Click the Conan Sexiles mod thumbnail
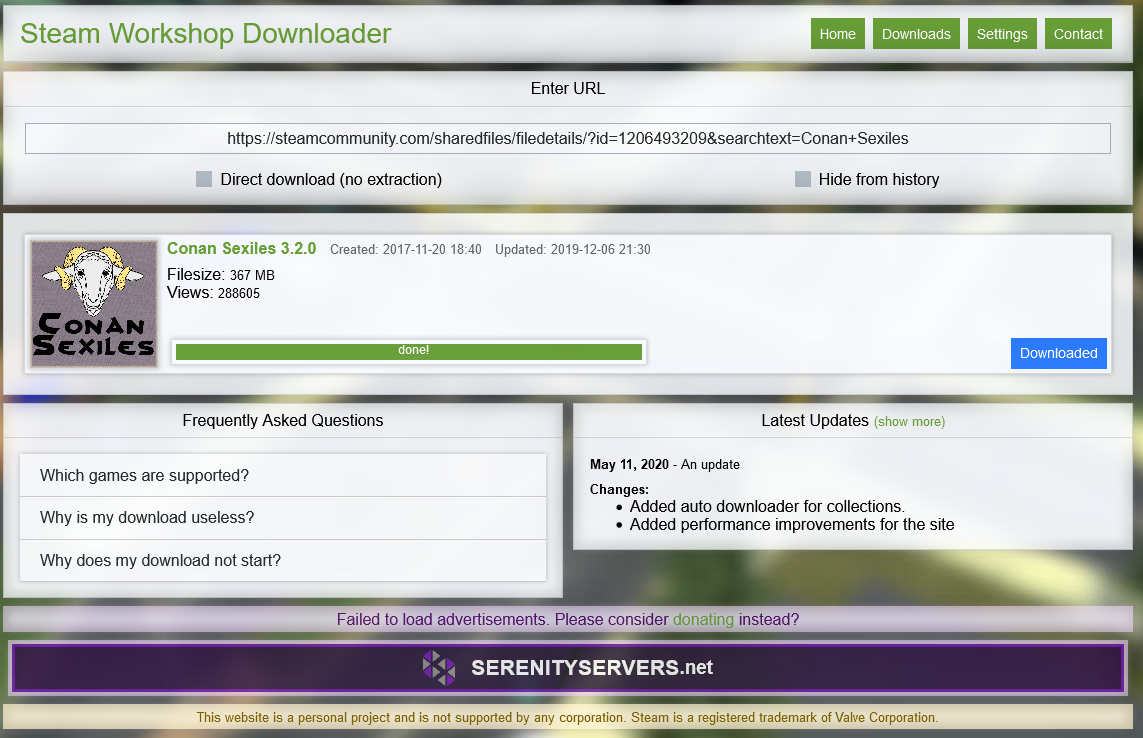Viewport: 1143px width, 738px height. click(94, 303)
